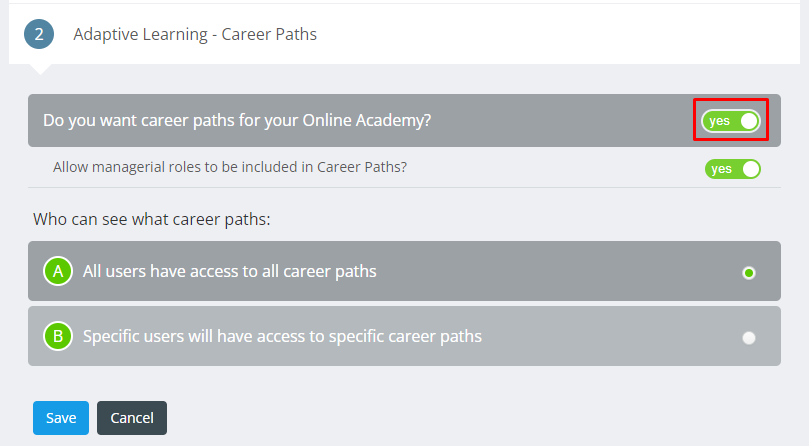Disable managerial roles in Career Paths toggle

pyautogui.click(x=733, y=169)
